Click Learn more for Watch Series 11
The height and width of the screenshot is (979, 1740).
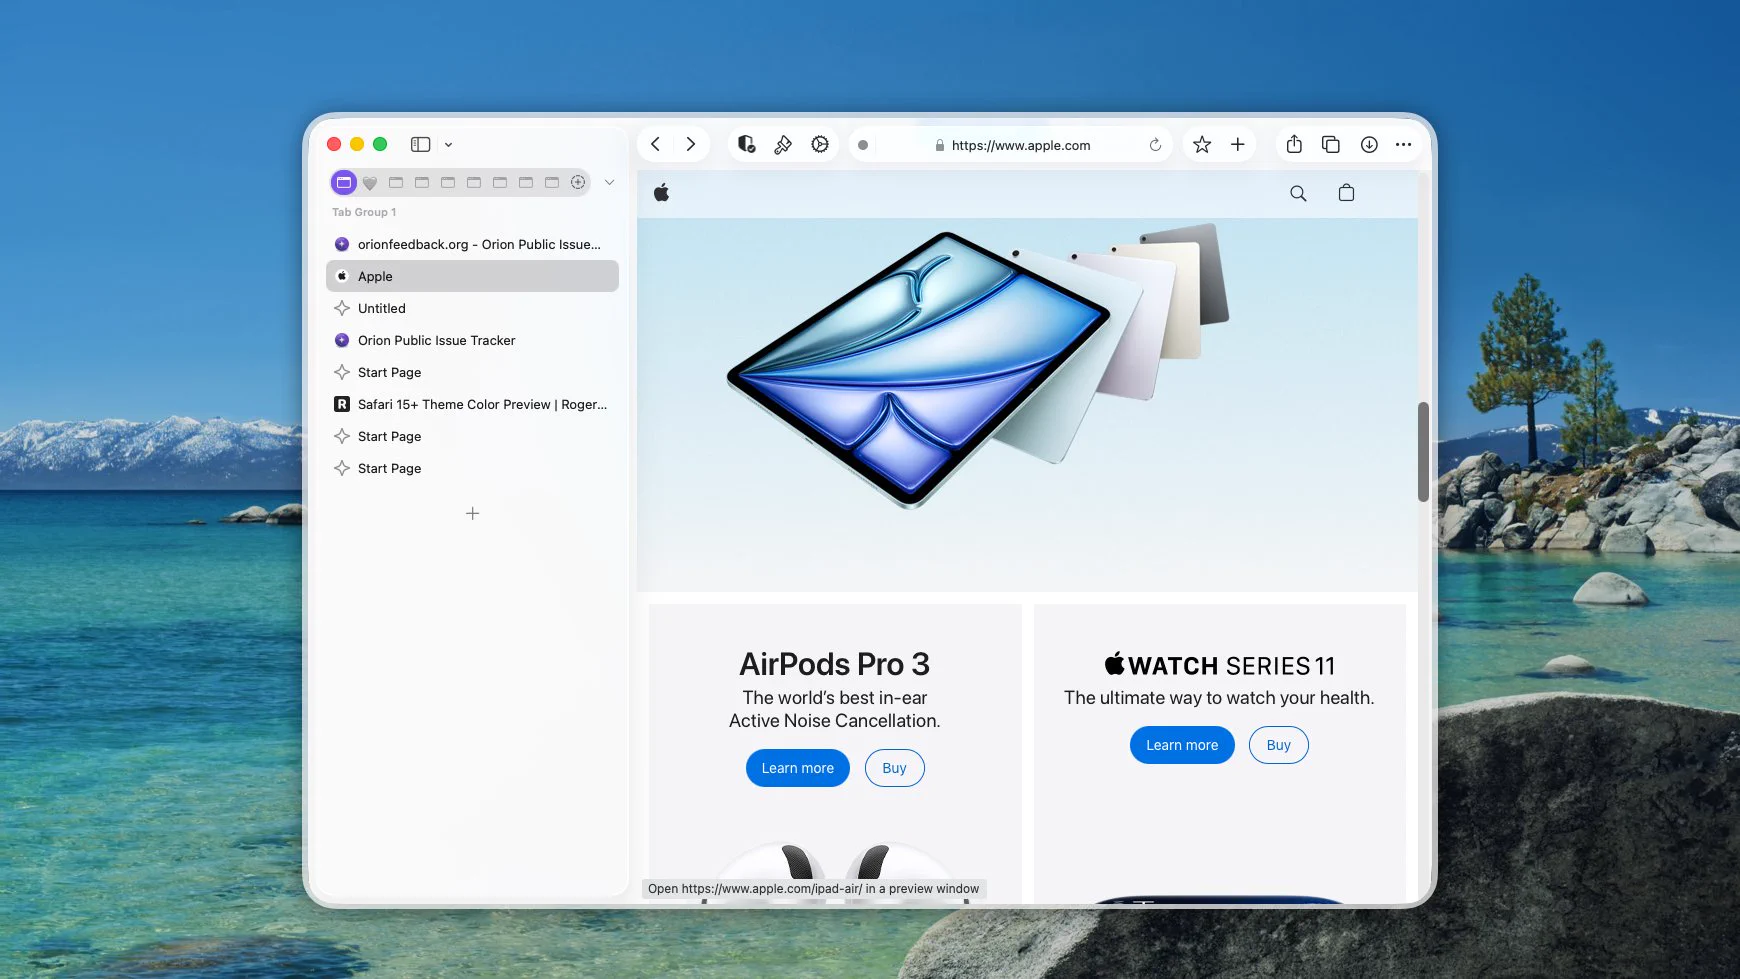(1182, 745)
